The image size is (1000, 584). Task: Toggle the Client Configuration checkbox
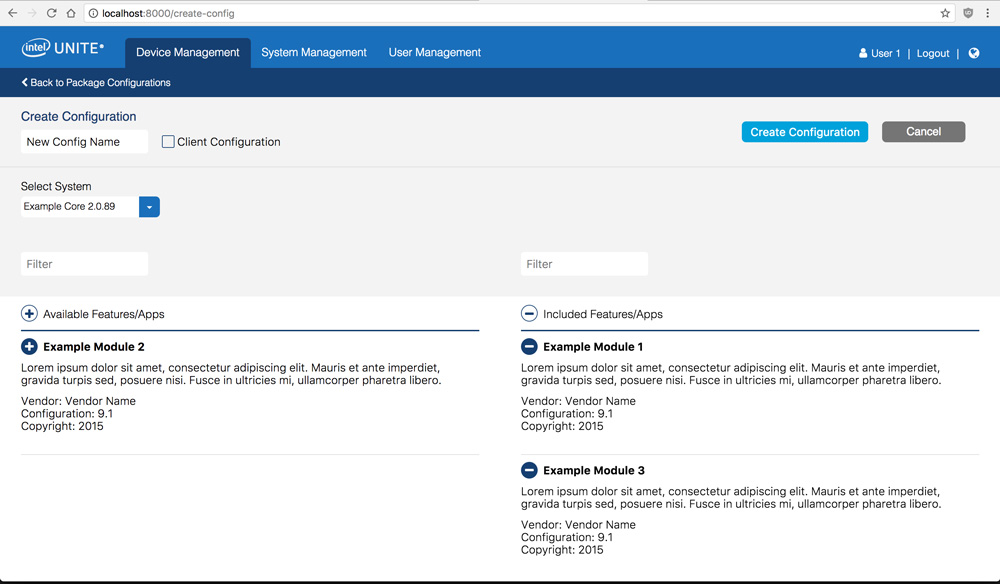[168, 142]
